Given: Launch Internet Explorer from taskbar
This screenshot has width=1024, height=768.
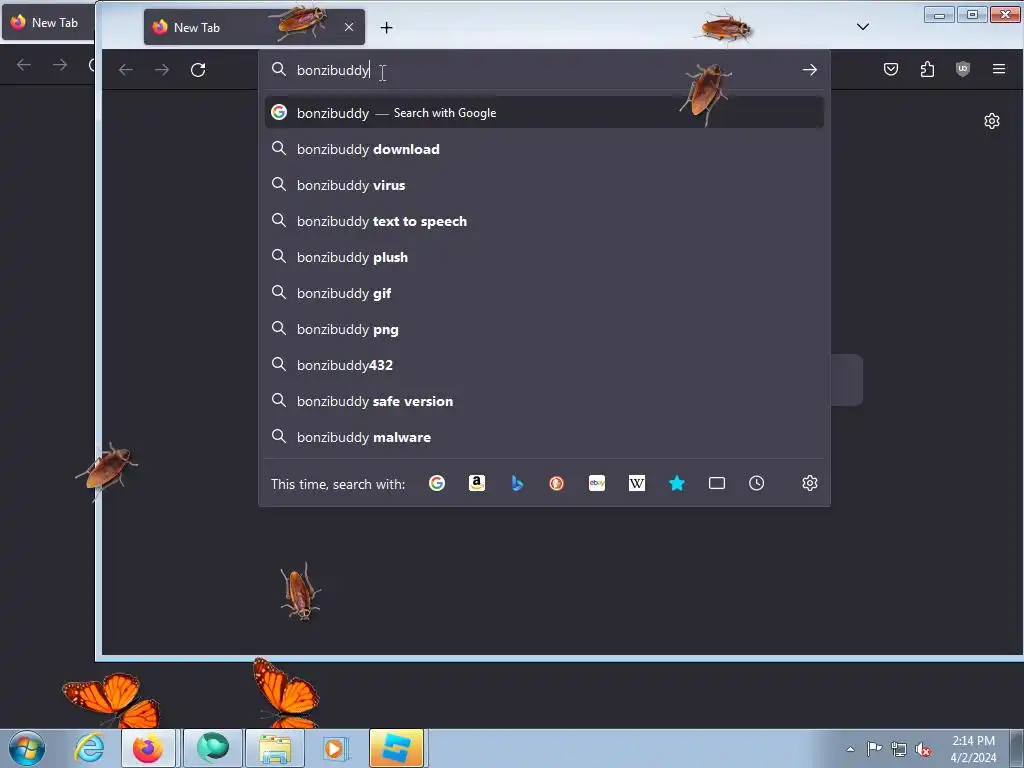Looking at the screenshot, I should coord(89,748).
